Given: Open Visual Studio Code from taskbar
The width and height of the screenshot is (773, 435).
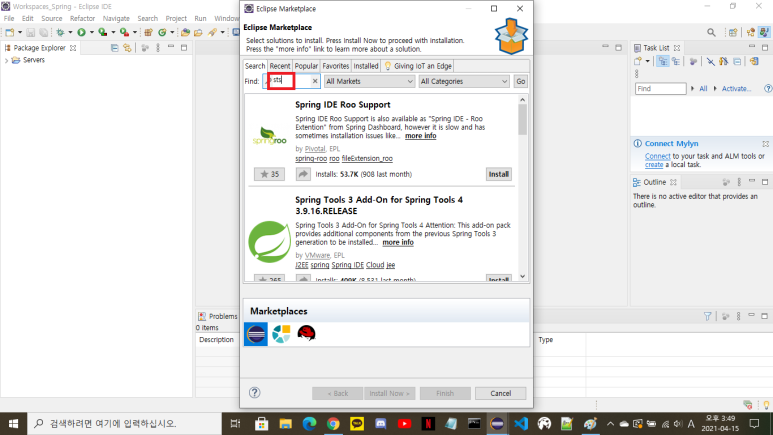Looking at the screenshot, I should (x=521, y=424).
